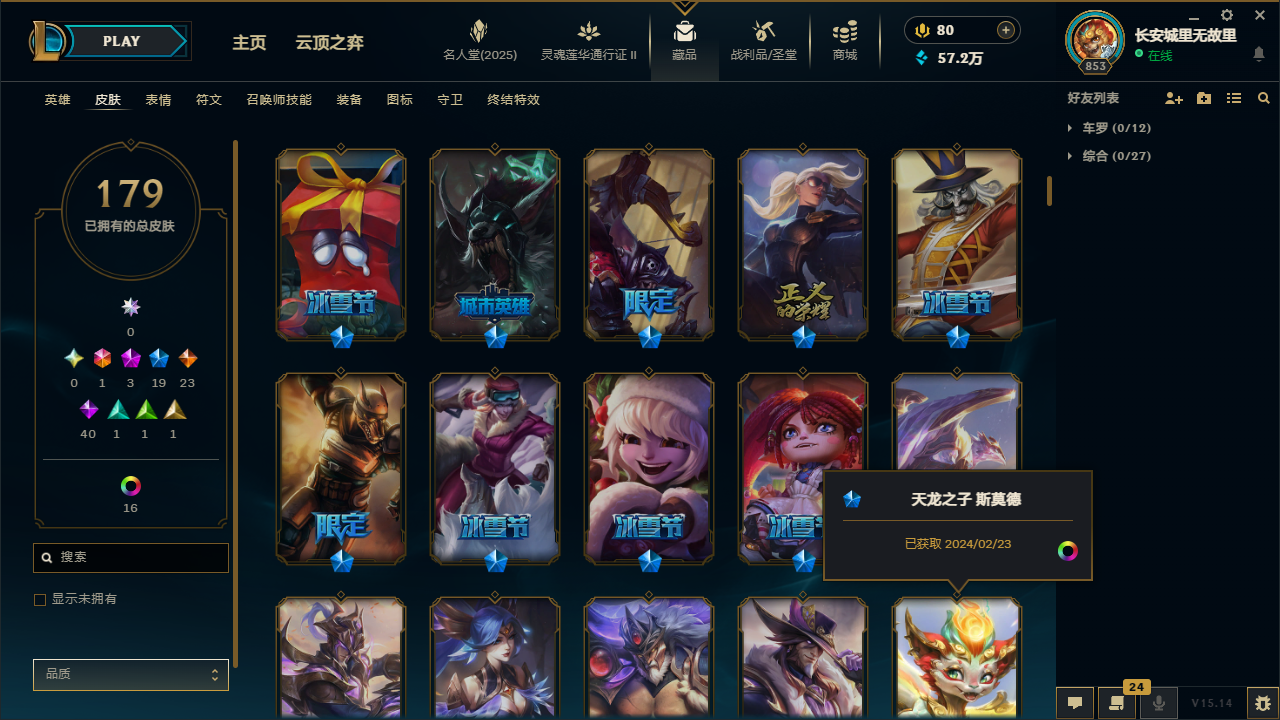Open the 藏品 collection bag icon
Screen dimensions: 1280x720
point(685,32)
